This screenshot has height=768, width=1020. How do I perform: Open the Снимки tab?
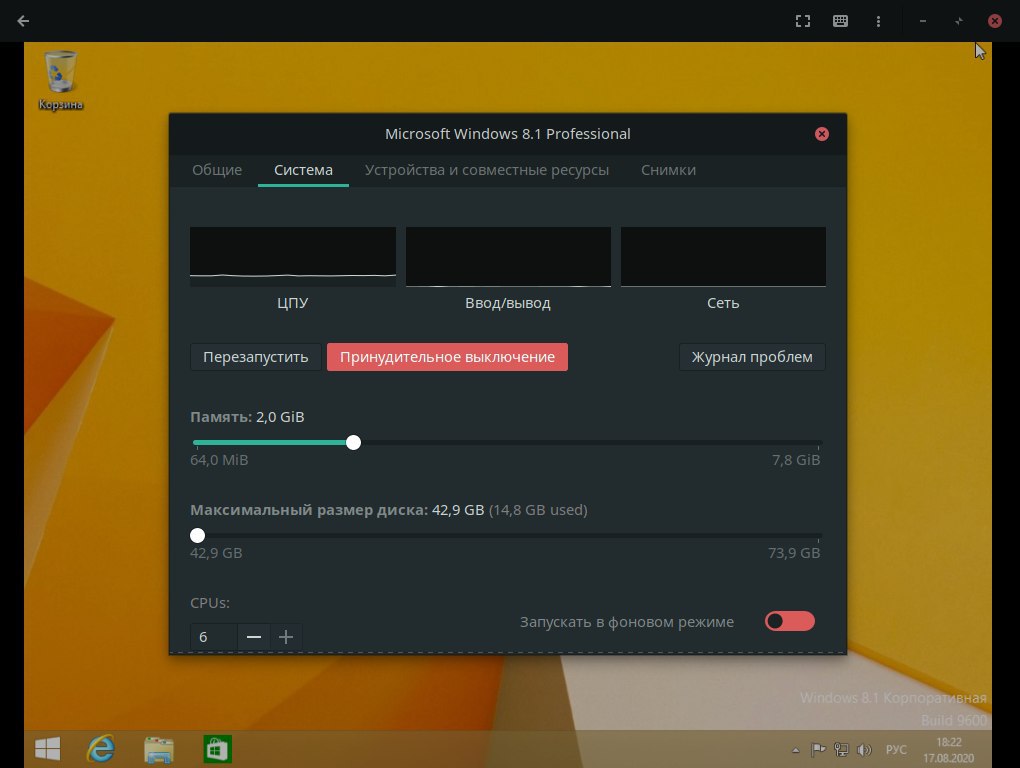click(x=668, y=170)
